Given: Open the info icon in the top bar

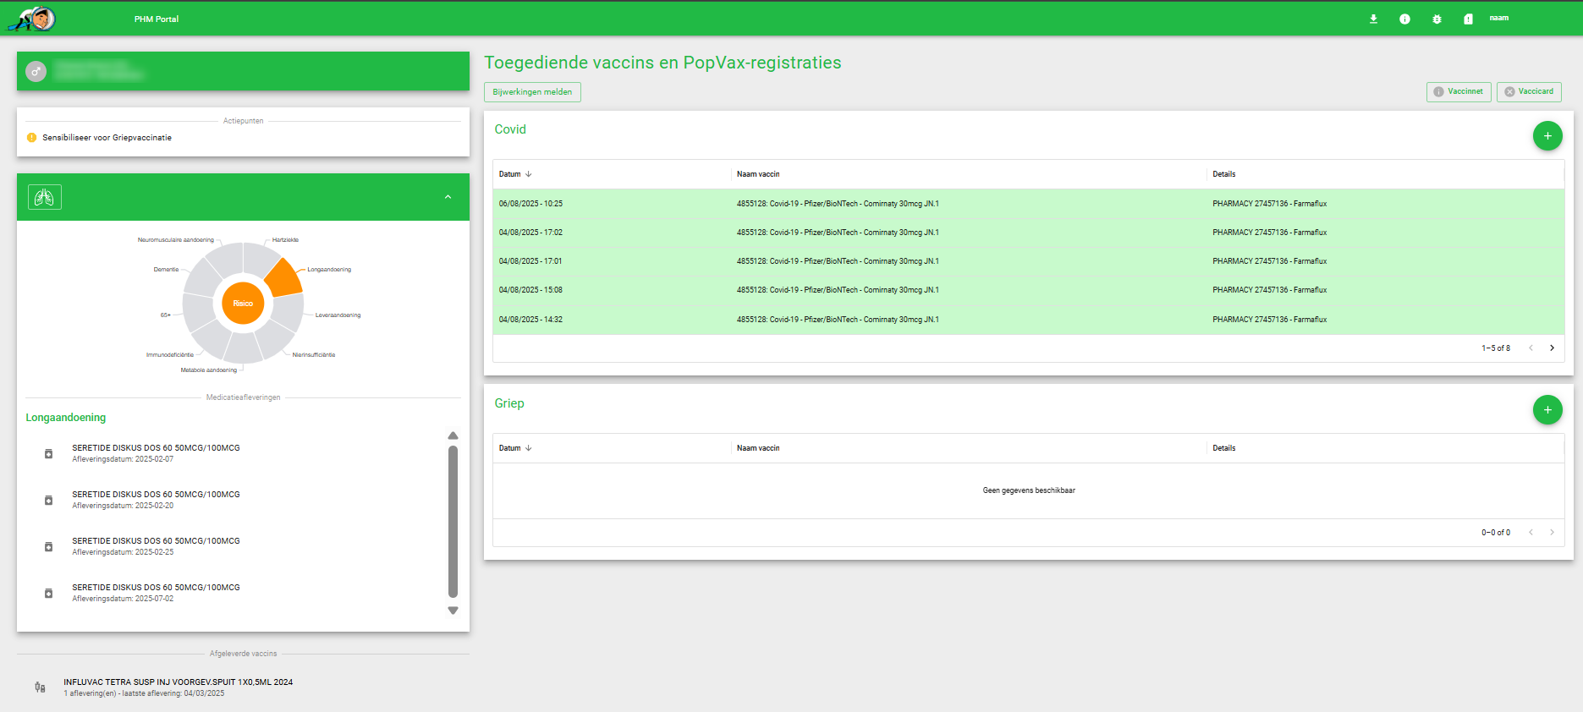Looking at the screenshot, I should point(1405,19).
